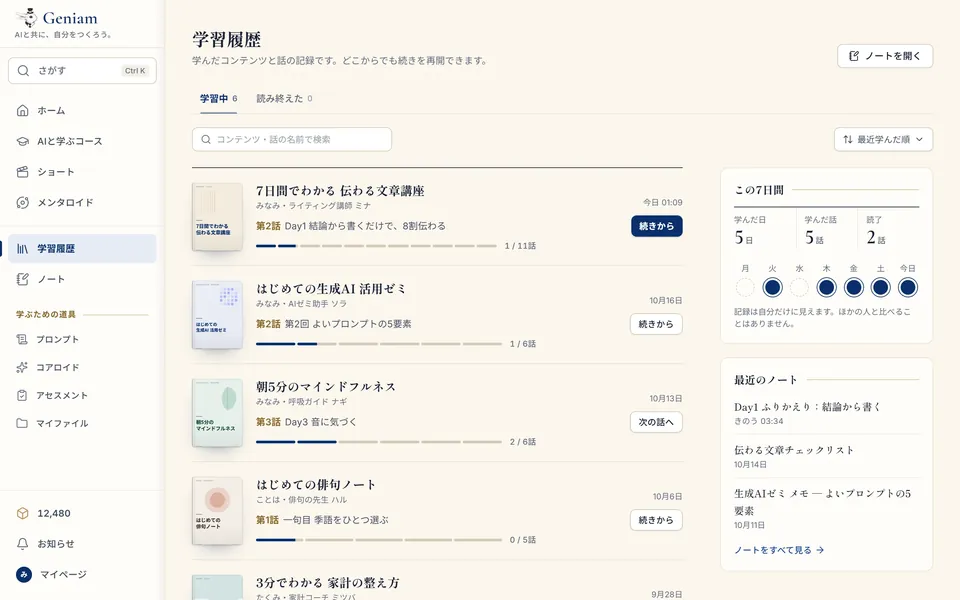Click the メンタロイド icon

23,202
